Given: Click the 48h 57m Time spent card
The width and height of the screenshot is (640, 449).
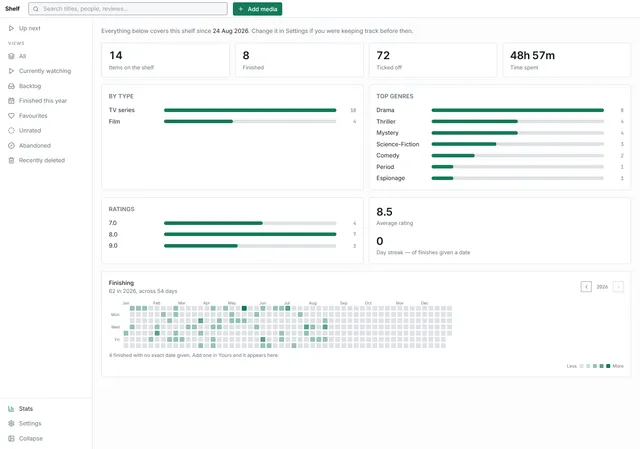Looking at the screenshot, I should (x=567, y=60).
